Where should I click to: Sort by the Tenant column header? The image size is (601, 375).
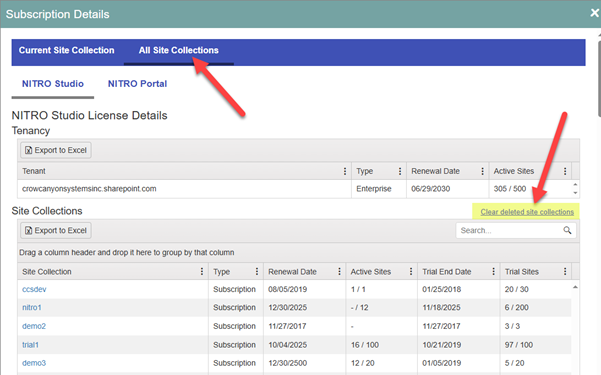tap(34, 171)
